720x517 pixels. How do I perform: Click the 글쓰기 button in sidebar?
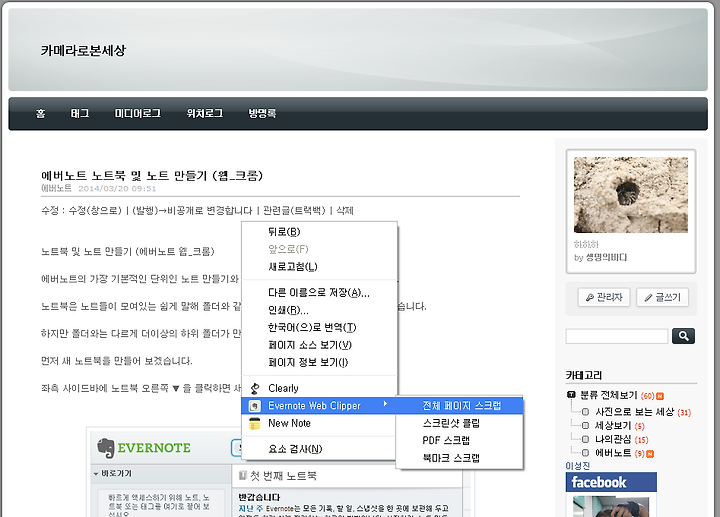pos(662,298)
